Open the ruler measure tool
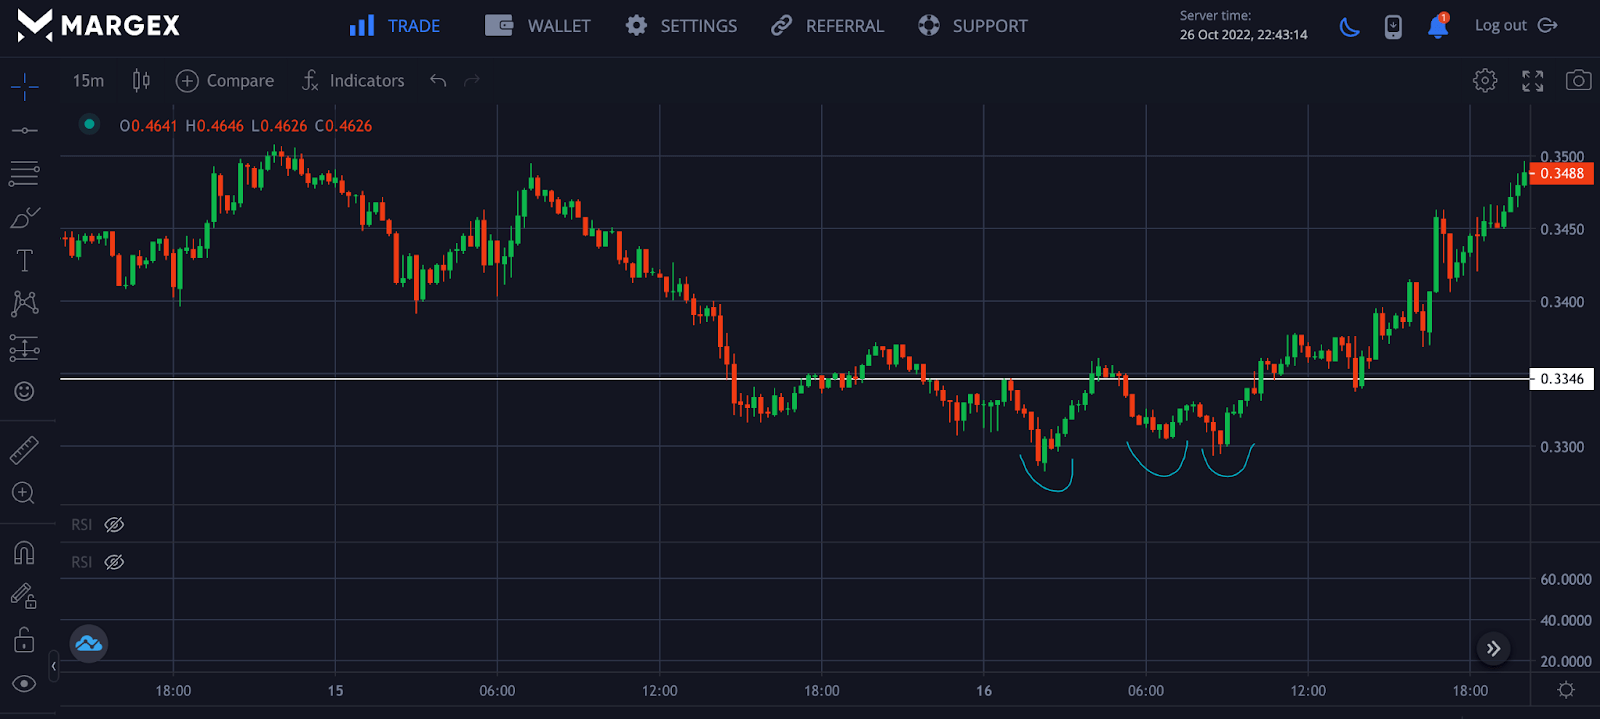This screenshot has width=1600, height=719. coord(25,450)
